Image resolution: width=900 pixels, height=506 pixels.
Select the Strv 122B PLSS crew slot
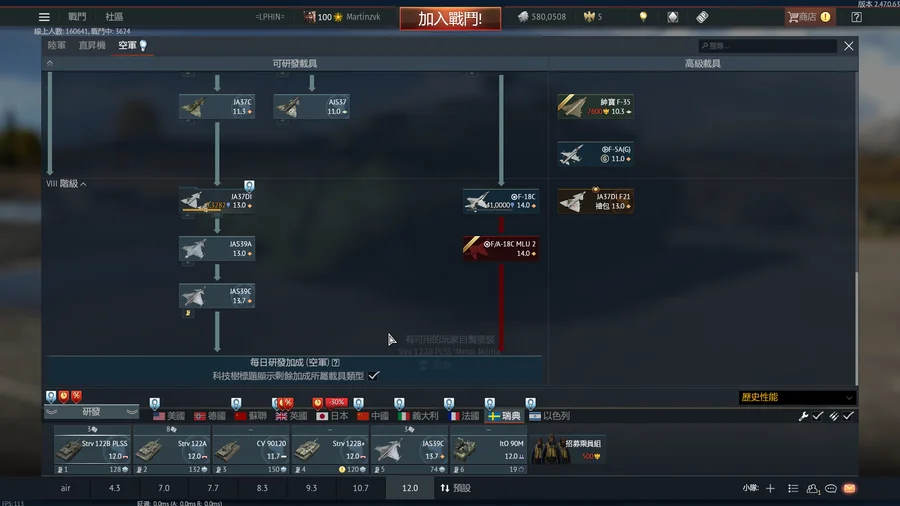[x=92, y=449]
